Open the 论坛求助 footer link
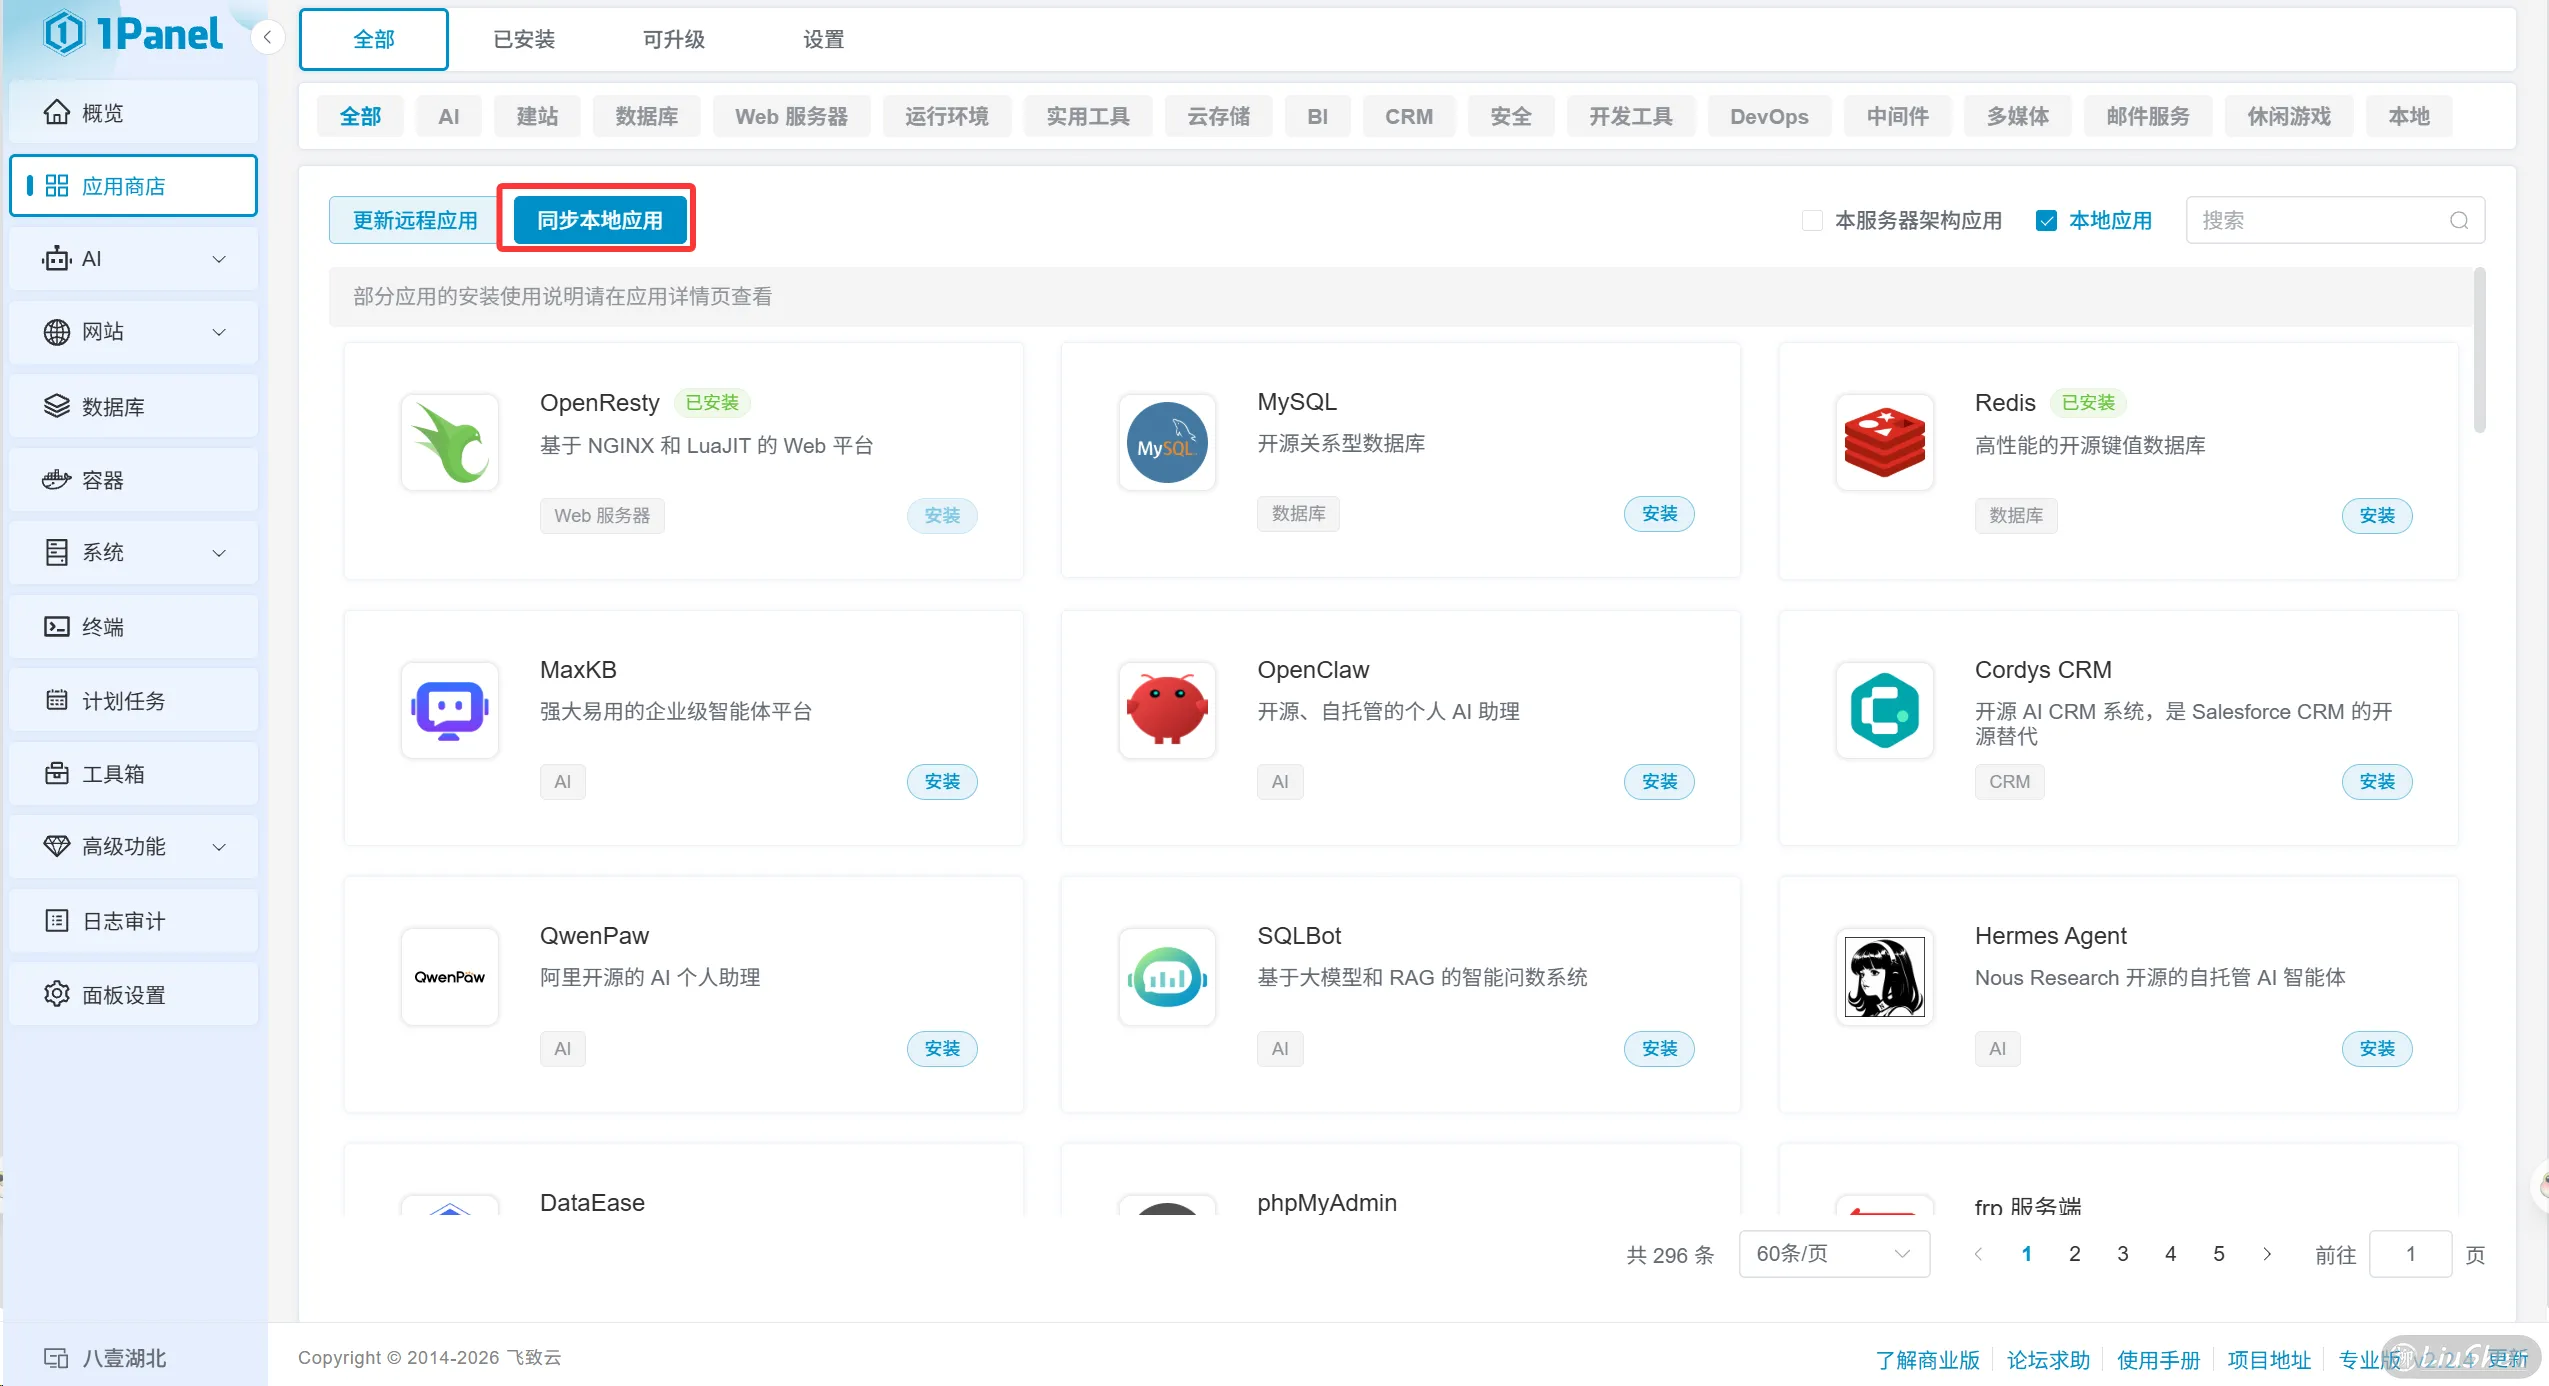Image resolution: width=2549 pixels, height=1386 pixels. tap(2048, 1359)
